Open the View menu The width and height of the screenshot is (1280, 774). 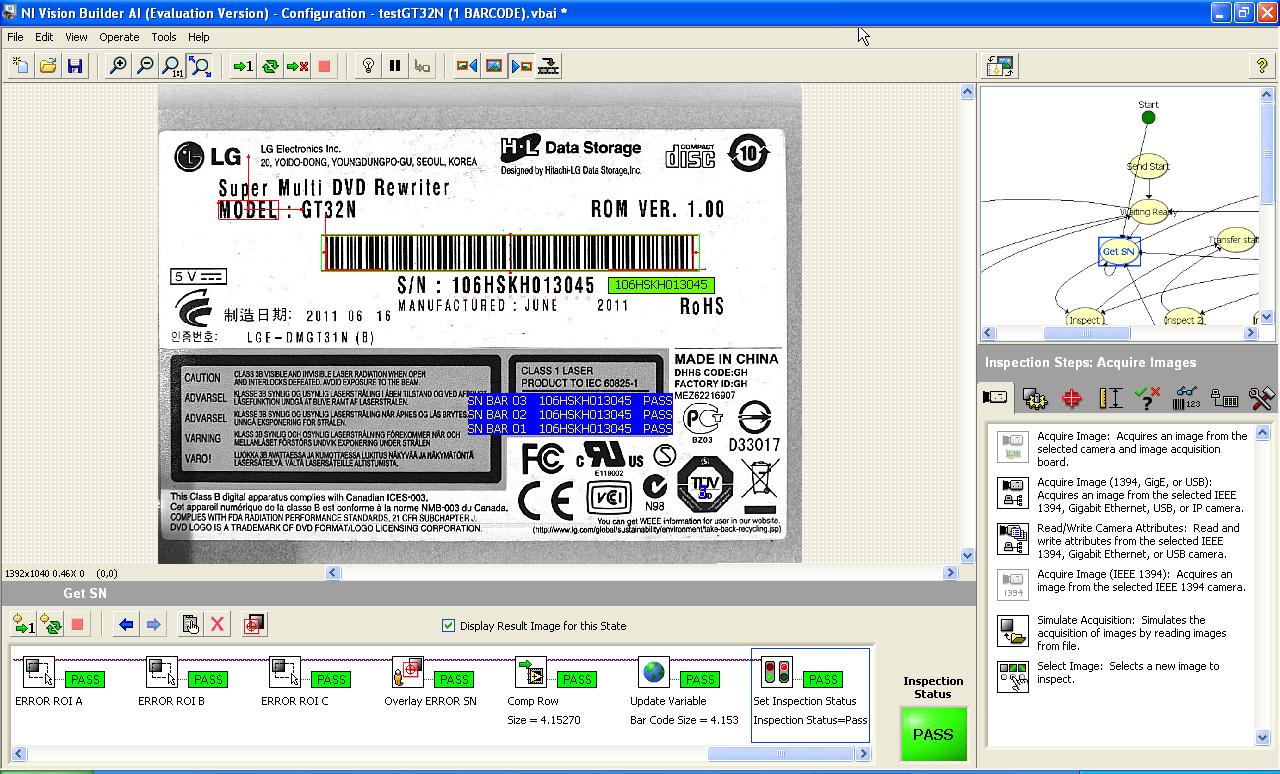click(x=76, y=37)
